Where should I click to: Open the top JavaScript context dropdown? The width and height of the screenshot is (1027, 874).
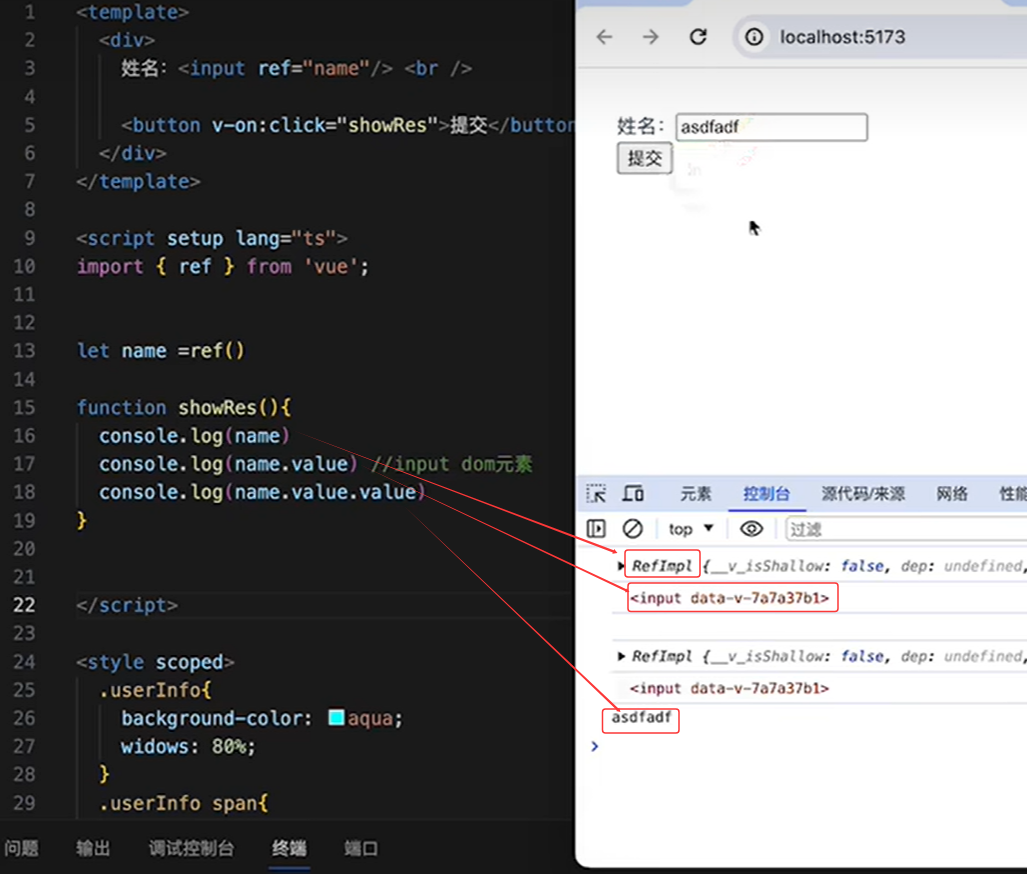coord(690,529)
